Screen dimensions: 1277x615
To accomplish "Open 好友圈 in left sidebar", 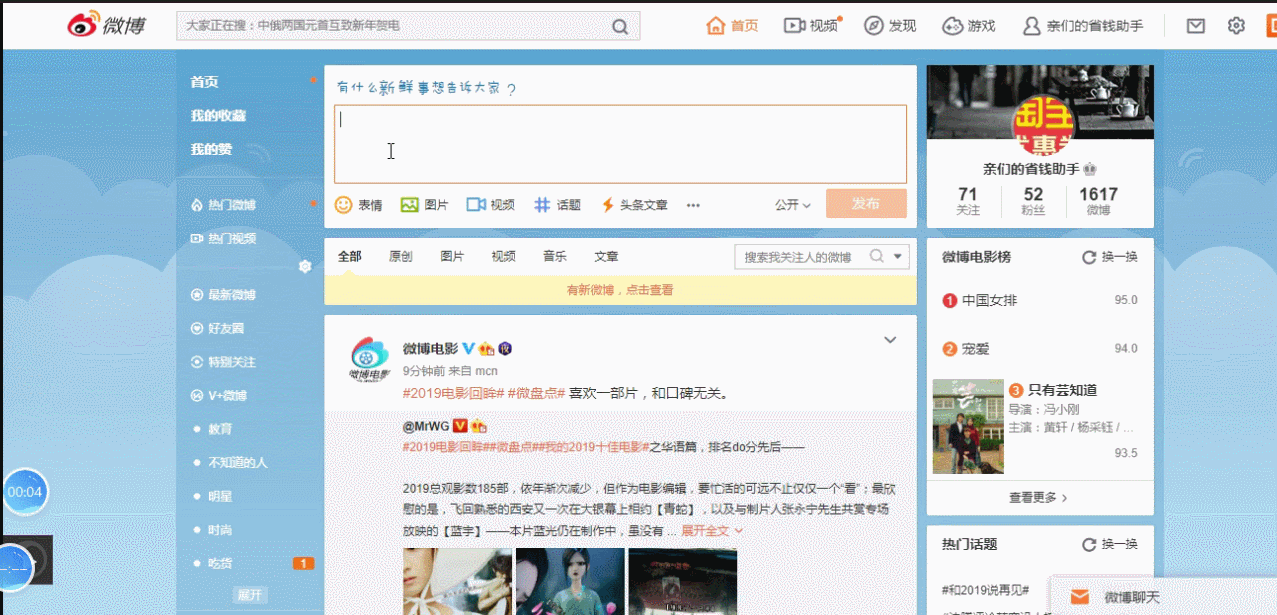I will [218, 328].
